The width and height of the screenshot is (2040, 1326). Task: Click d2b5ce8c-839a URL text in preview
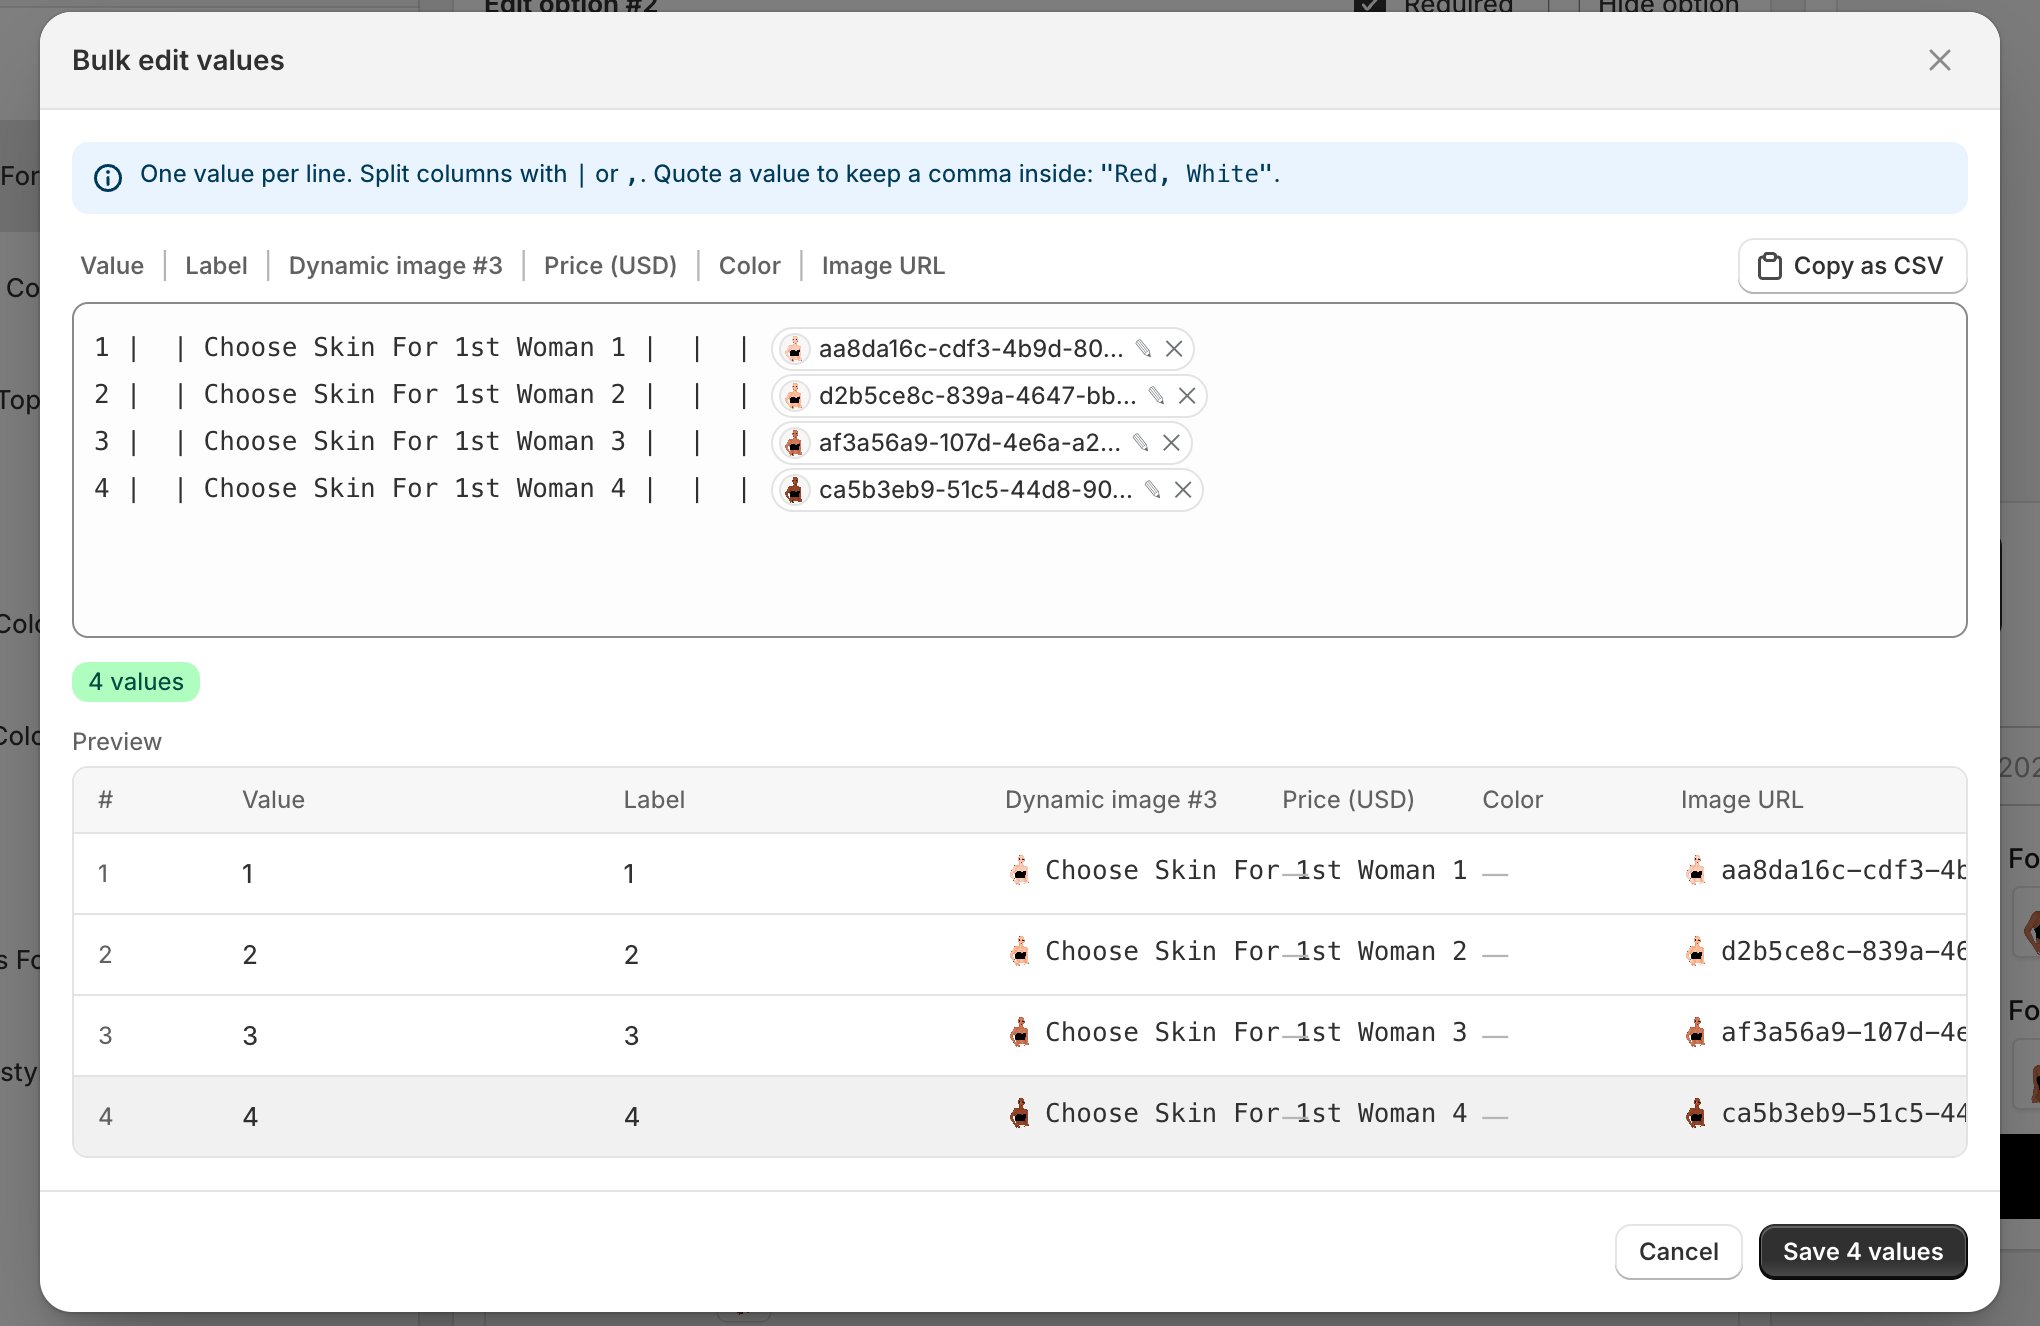pos(1843,952)
